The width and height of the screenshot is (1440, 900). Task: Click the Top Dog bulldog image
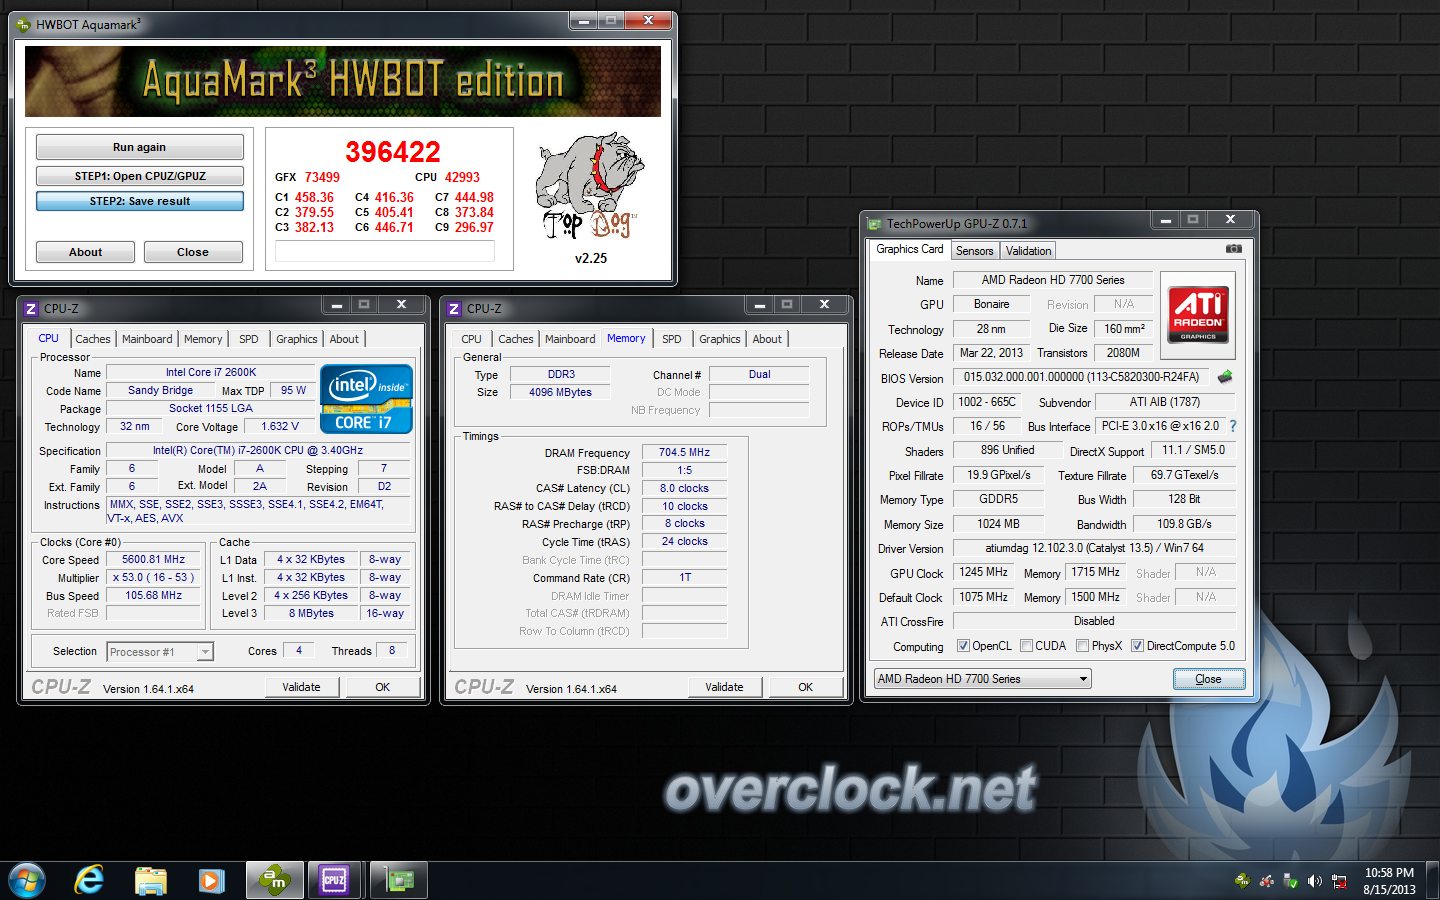590,187
